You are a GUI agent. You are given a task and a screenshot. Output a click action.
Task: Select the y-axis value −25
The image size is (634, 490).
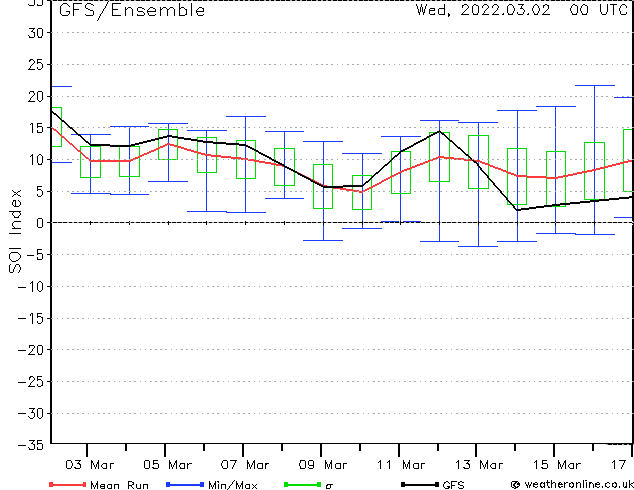[31, 381]
